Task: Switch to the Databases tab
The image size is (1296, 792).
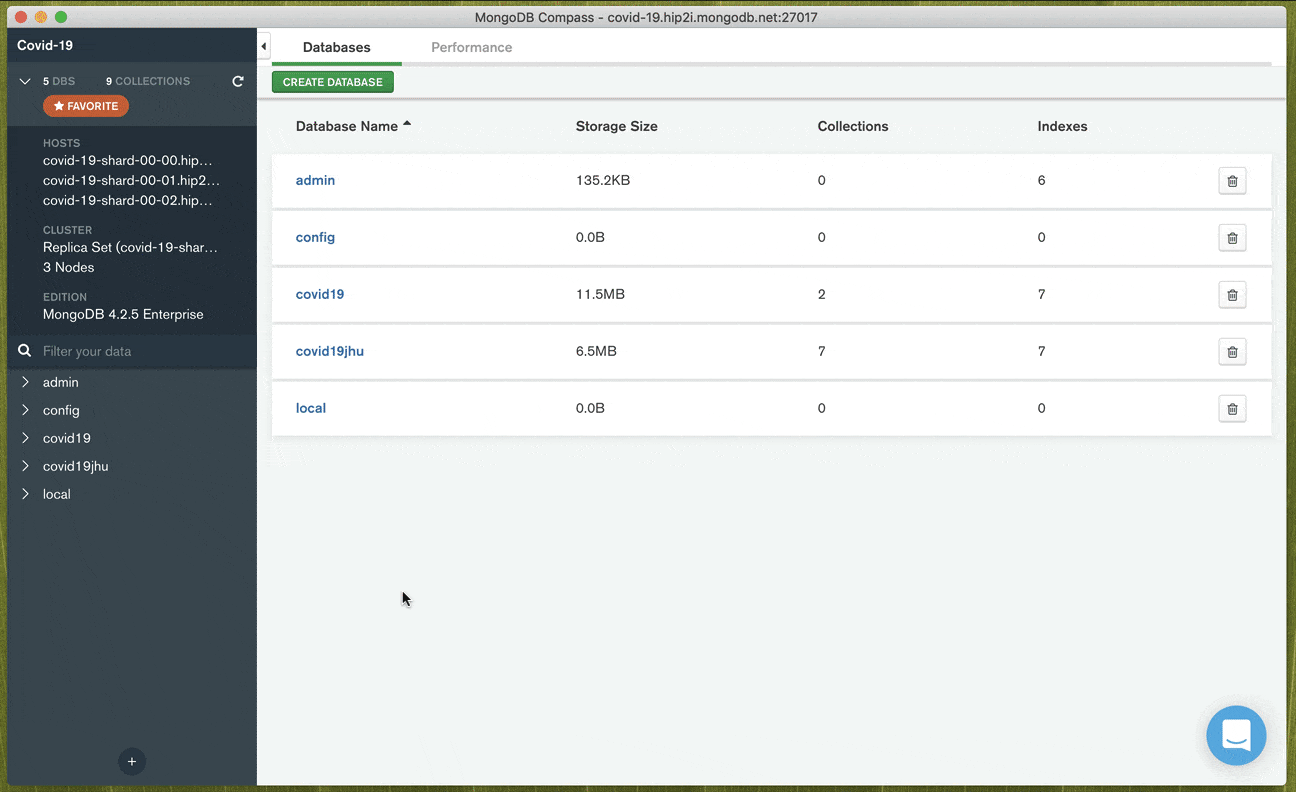Action: [337, 47]
